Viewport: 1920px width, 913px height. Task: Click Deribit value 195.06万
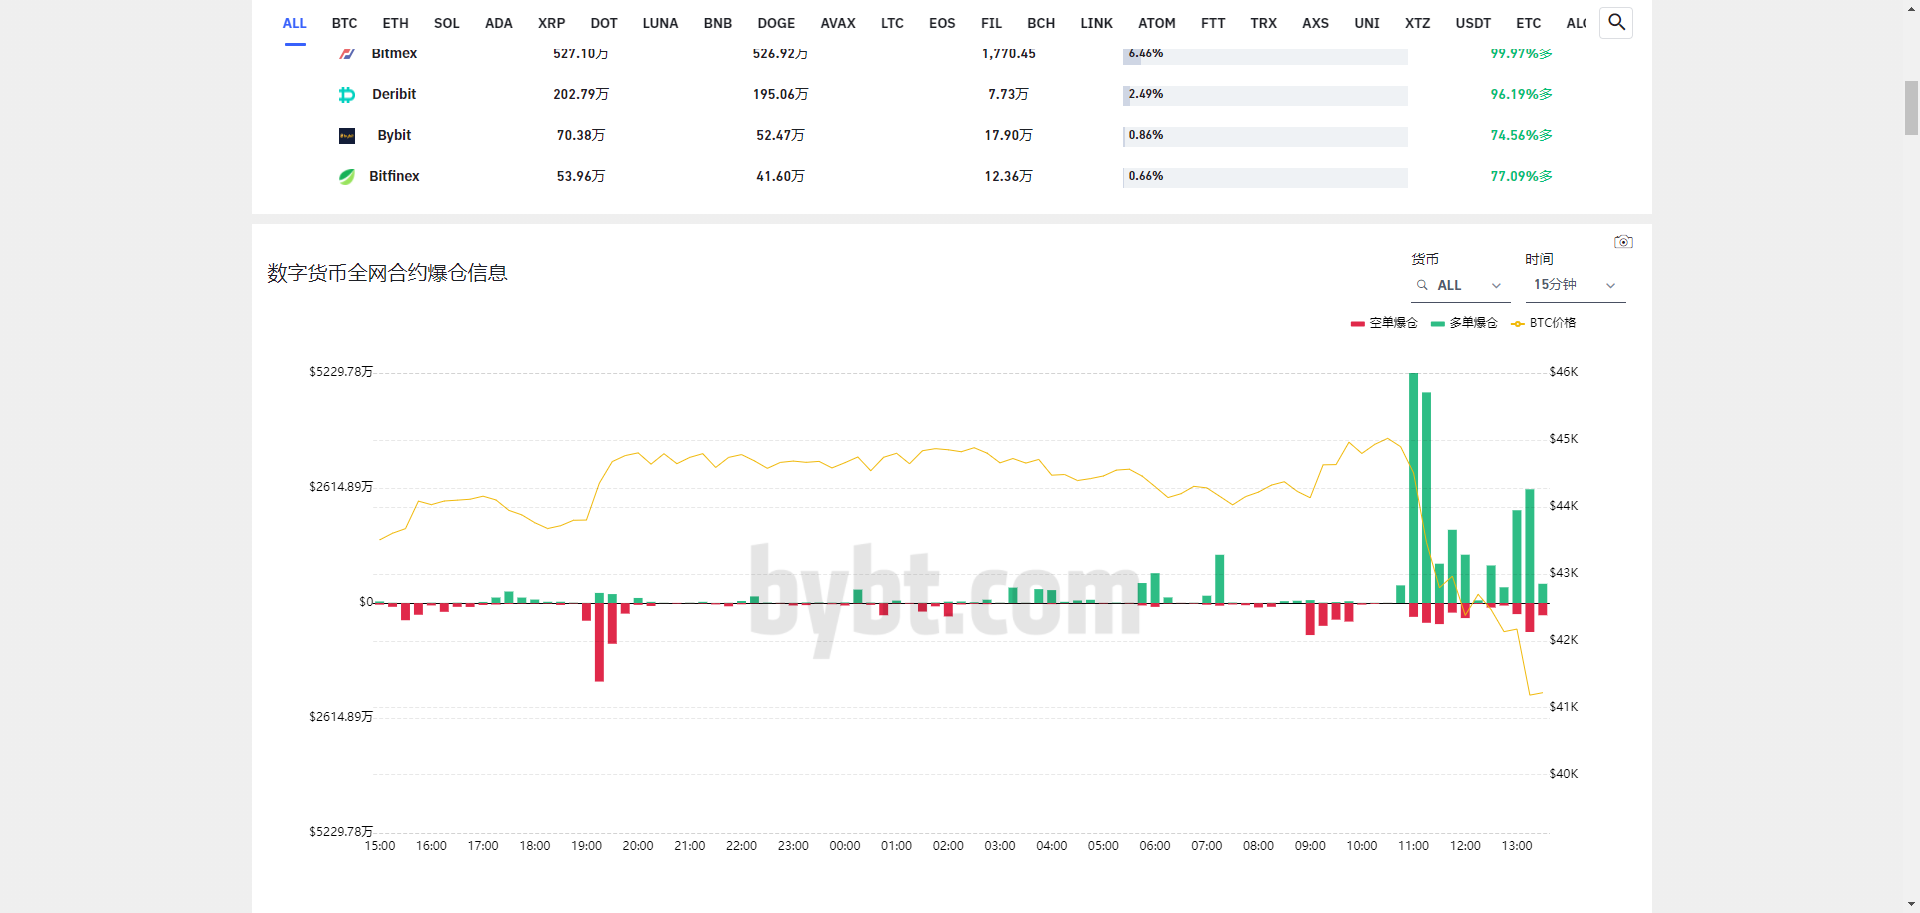(x=780, y=94)
